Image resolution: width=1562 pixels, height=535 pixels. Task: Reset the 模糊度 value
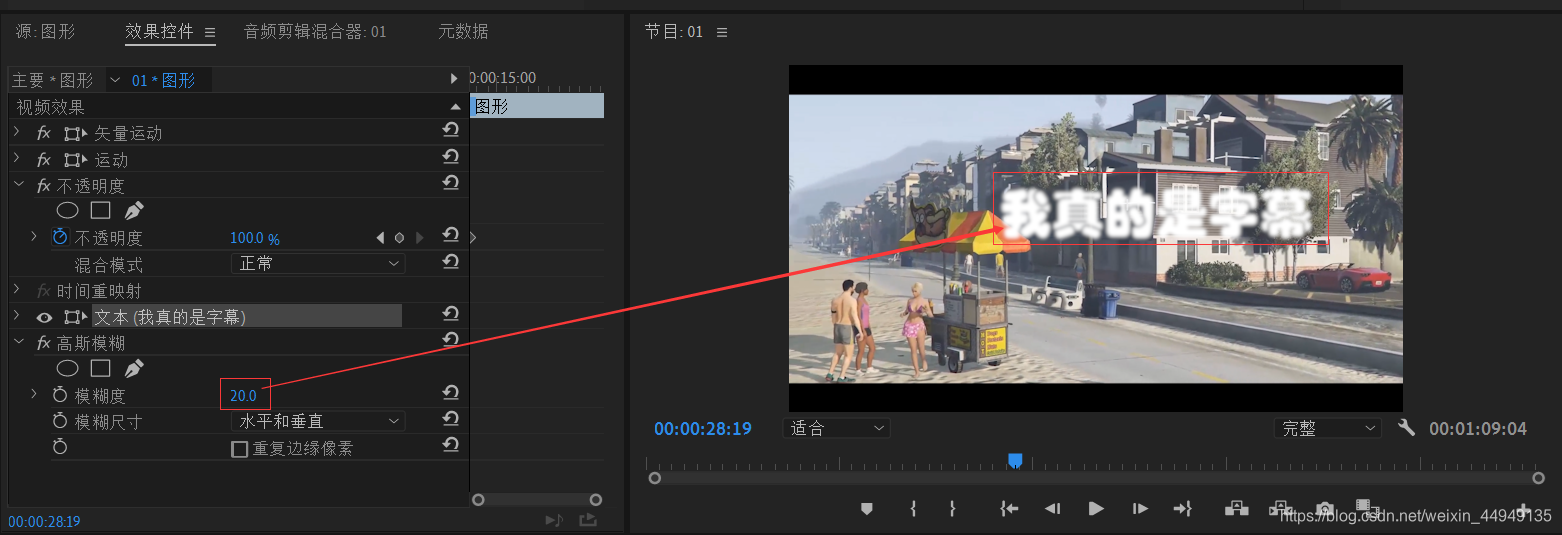[451, 394]
